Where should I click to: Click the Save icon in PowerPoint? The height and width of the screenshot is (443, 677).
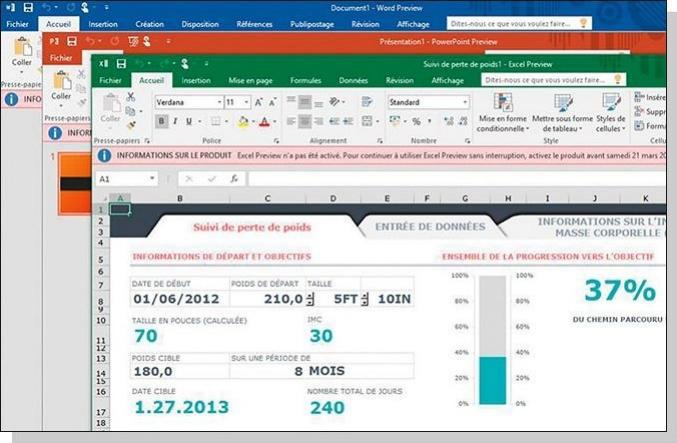[x=72, y=41]
